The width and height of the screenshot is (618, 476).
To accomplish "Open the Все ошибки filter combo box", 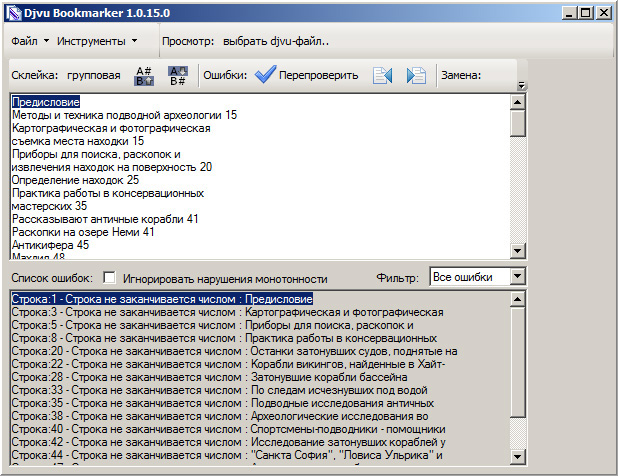I will coord(477,277).
